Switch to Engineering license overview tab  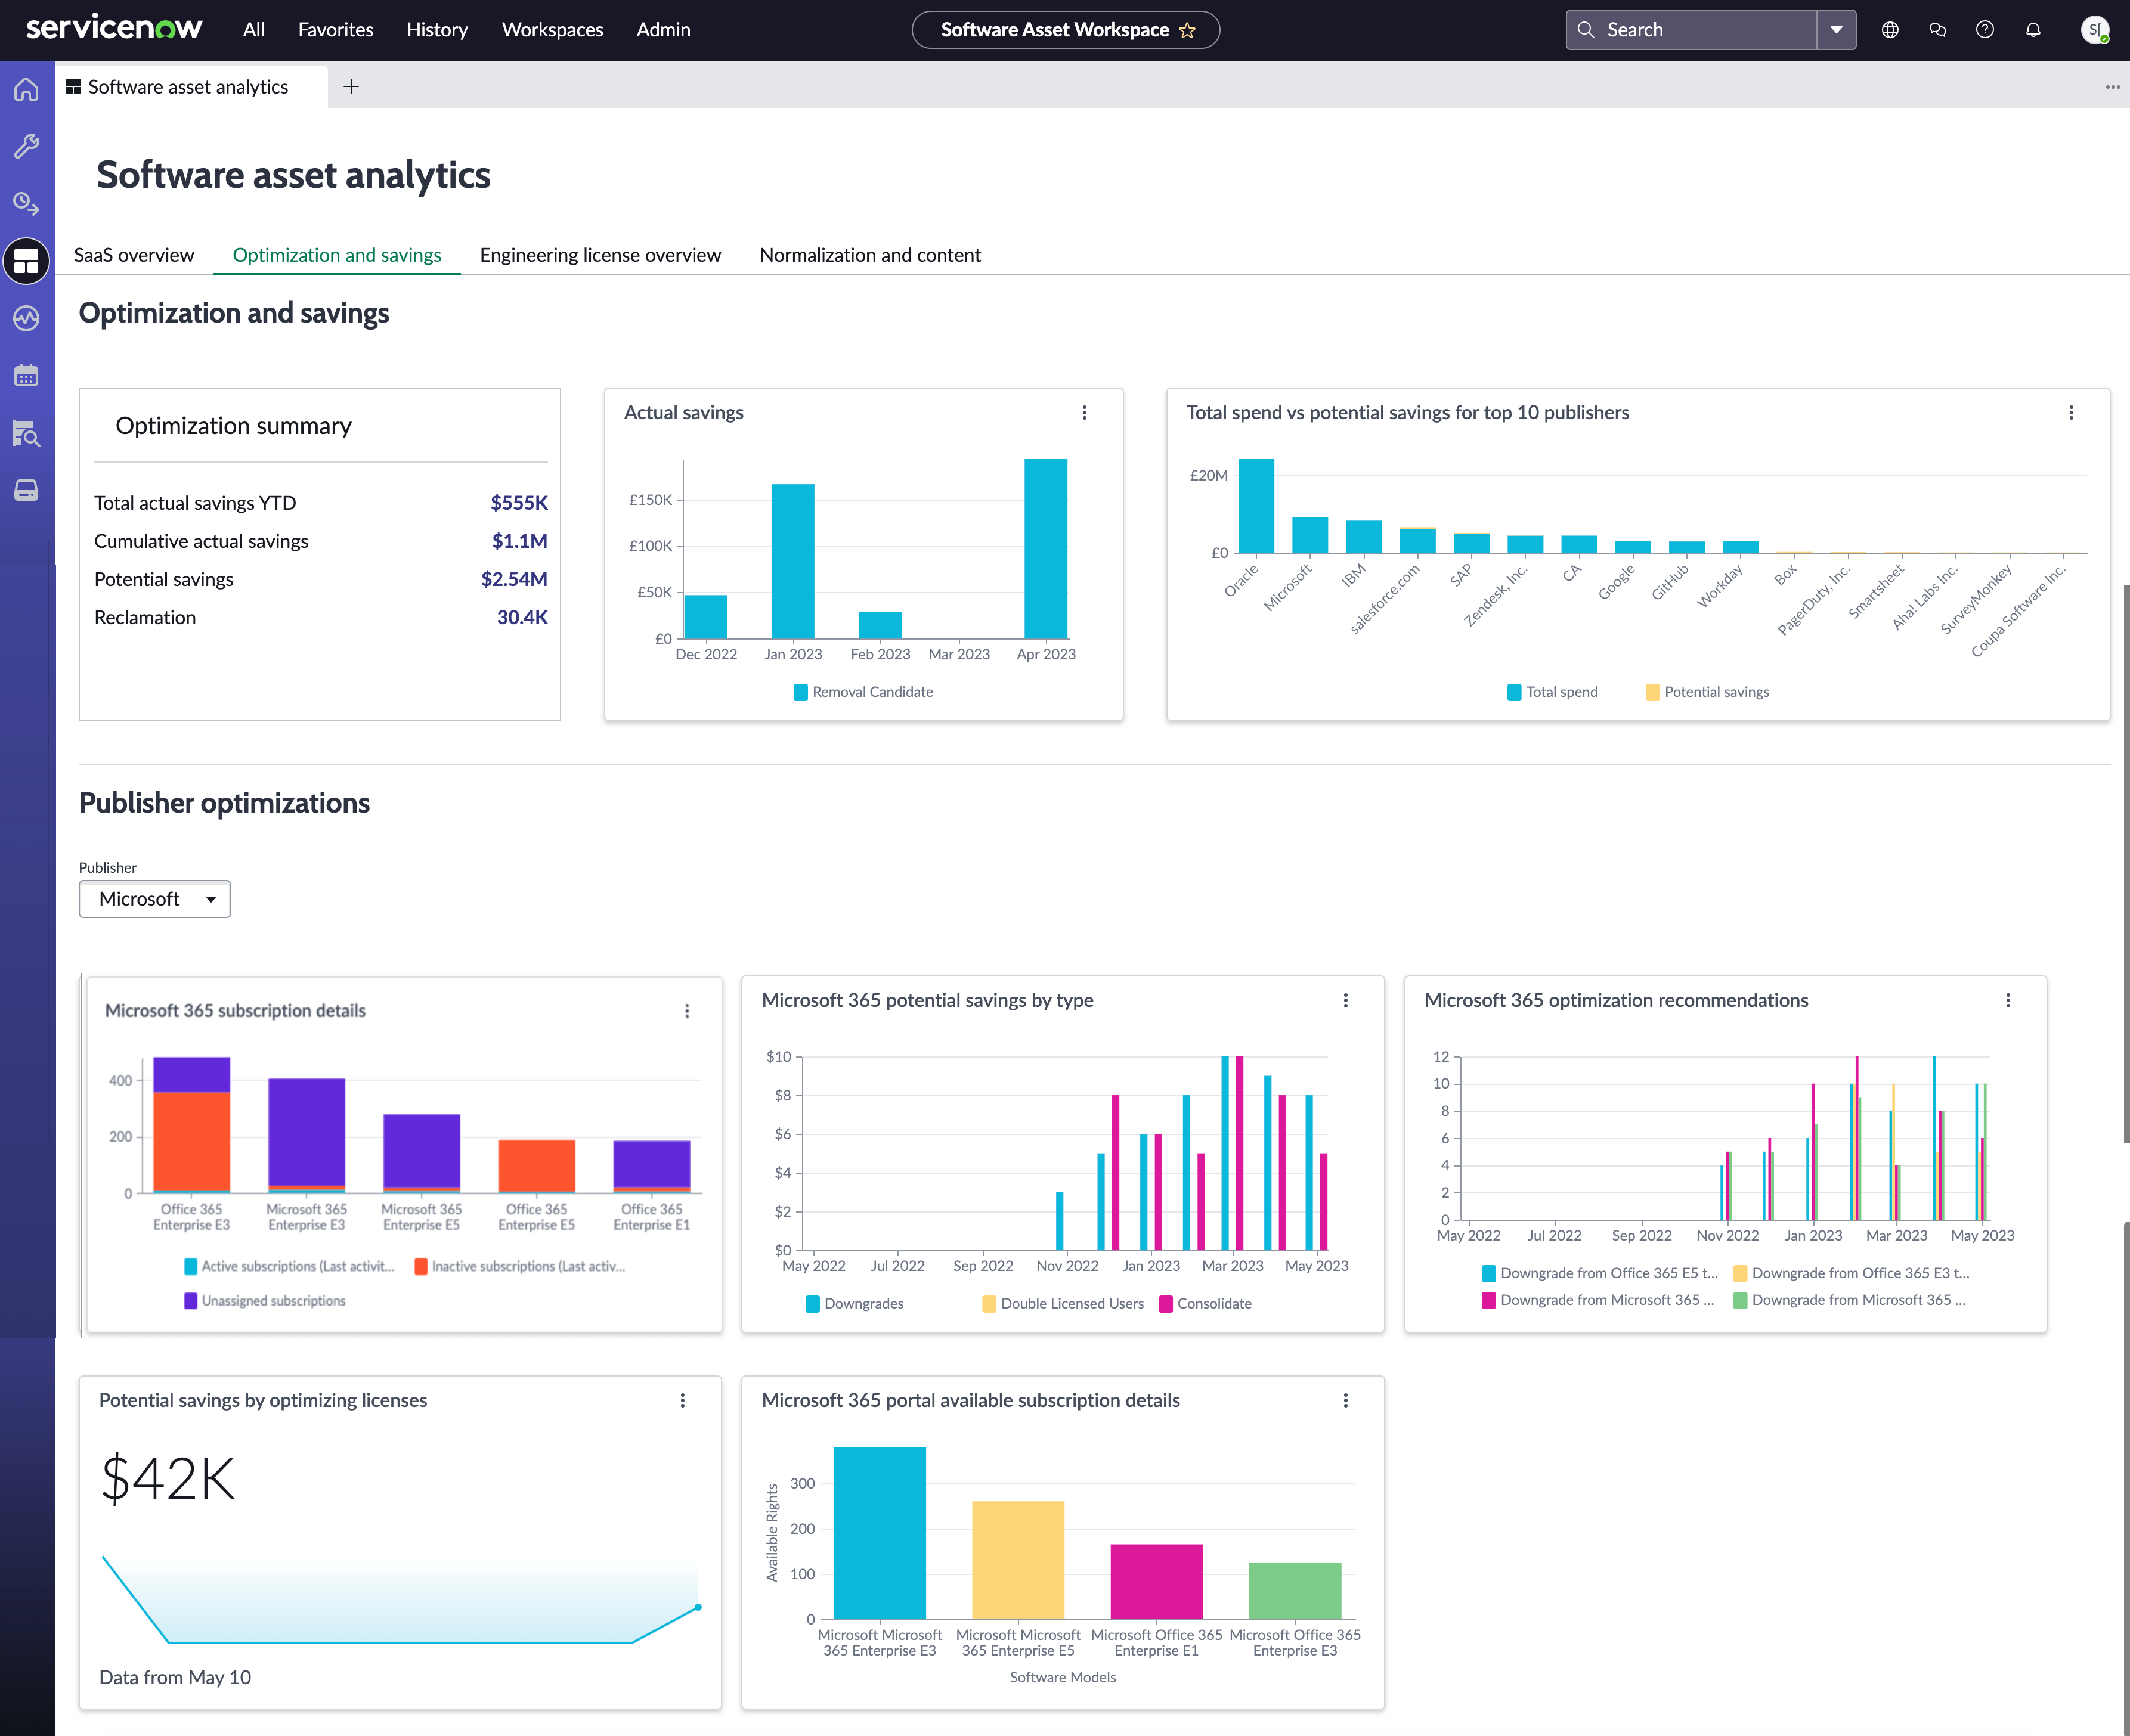click(x=600, y=255)
